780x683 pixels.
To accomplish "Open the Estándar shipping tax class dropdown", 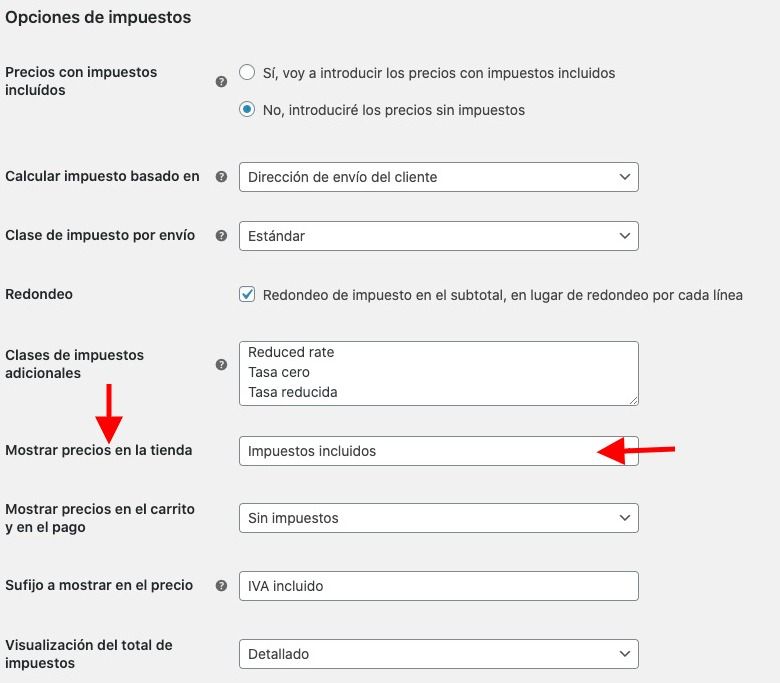I will click(x=439, y=236).
